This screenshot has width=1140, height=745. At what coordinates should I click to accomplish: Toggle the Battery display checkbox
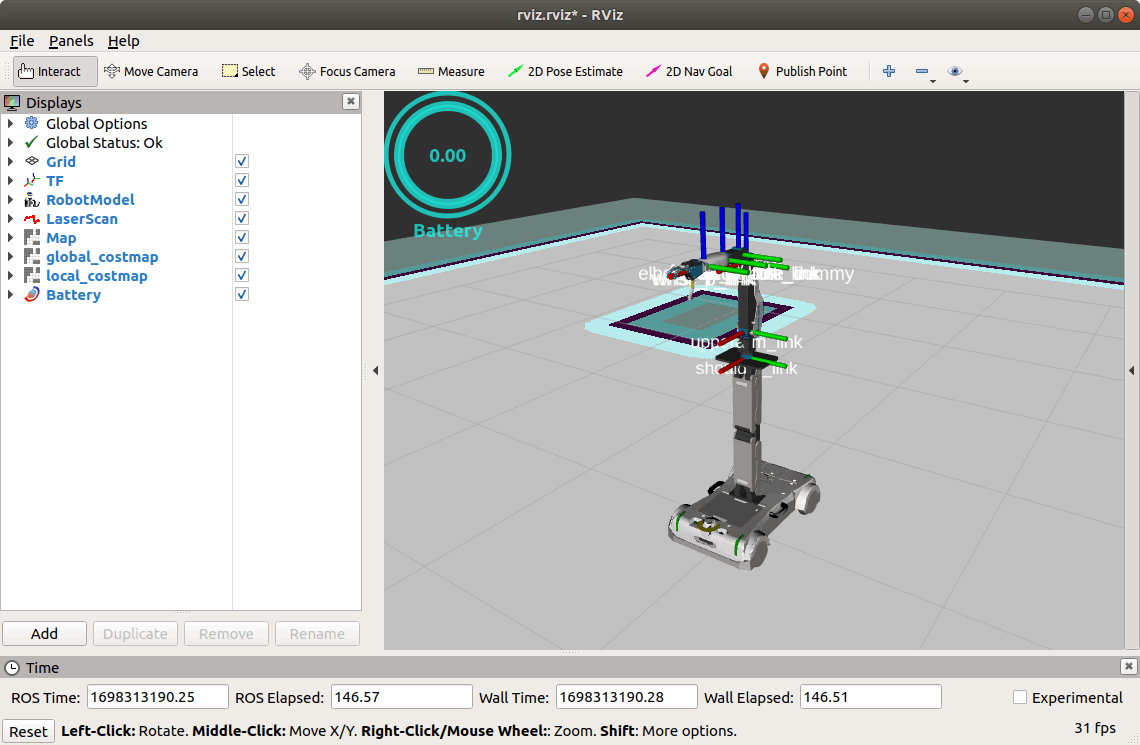point(242,295)
